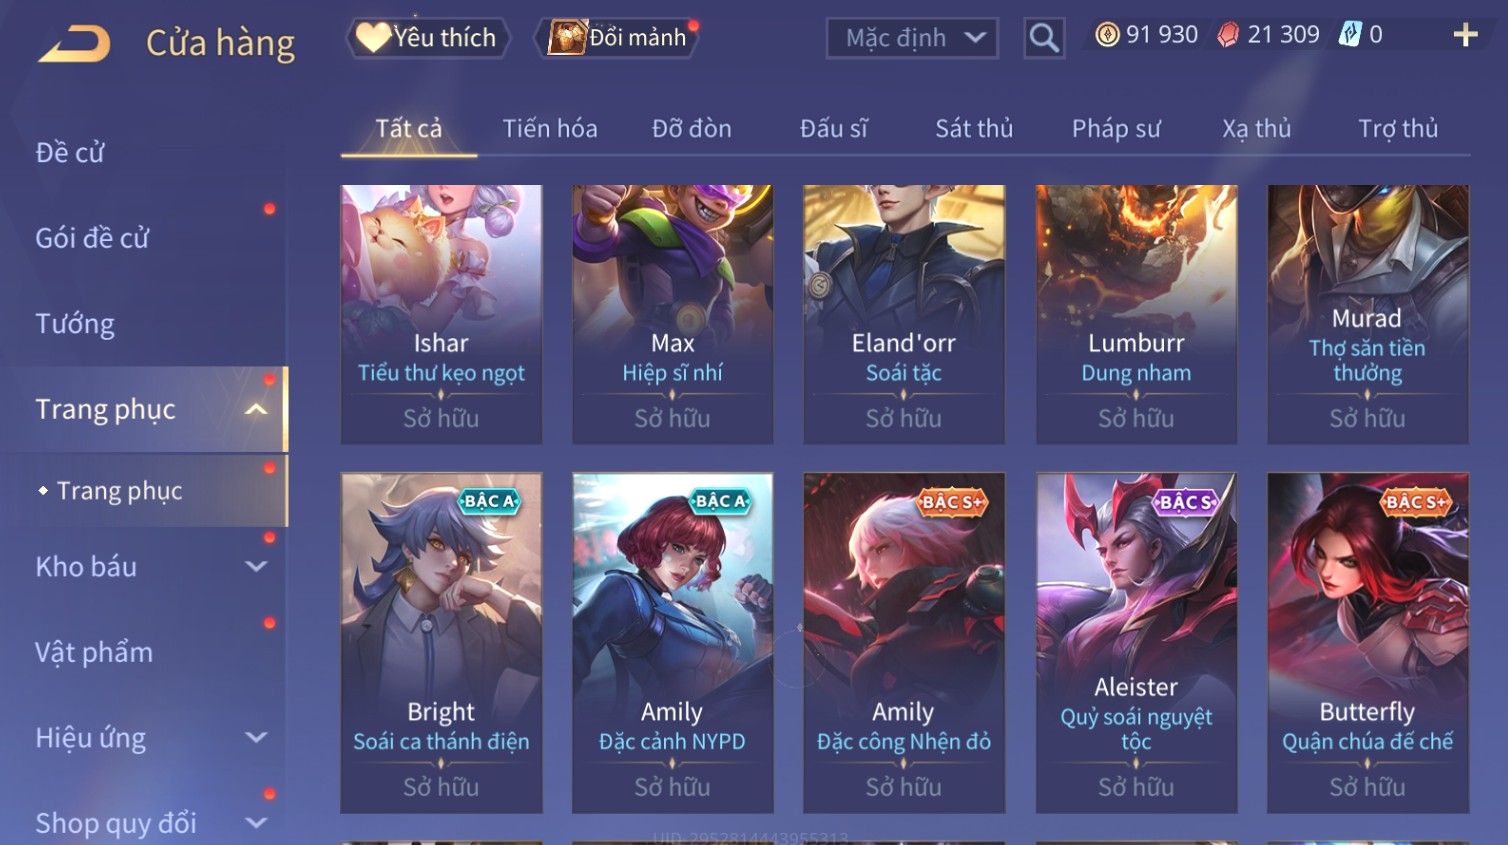
Task: Open search with the magnifier icon
Action: coord(1044,38)
